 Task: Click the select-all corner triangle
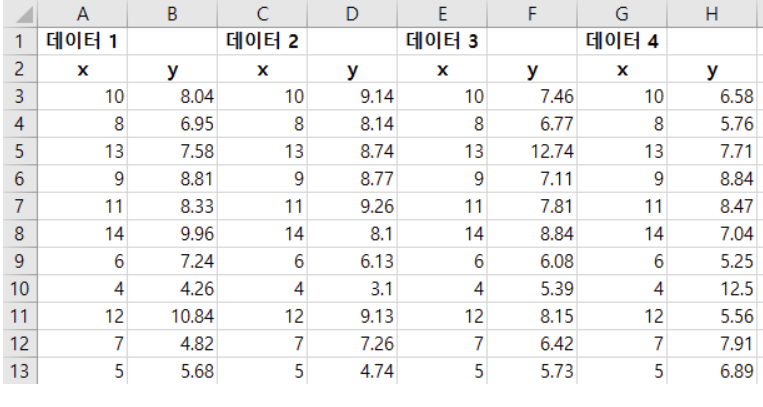(20, 14)
